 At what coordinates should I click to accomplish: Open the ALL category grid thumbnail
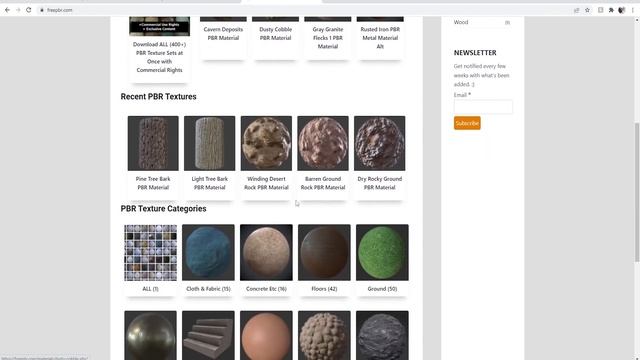(151, 253)
